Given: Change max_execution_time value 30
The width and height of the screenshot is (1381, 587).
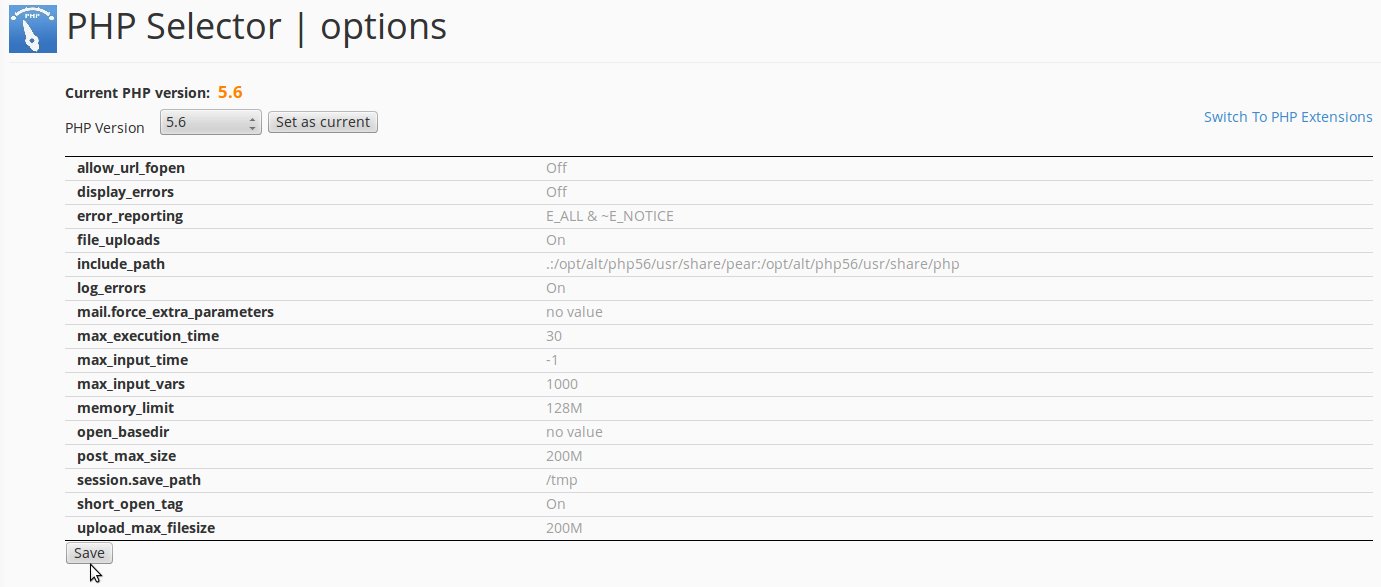Looking at the screenshot, I should click(x=554, y=336).
